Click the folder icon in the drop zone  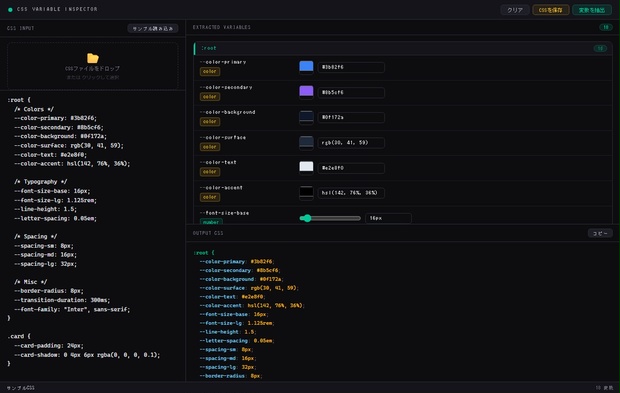pyautogui.click(x=93, y=58)
